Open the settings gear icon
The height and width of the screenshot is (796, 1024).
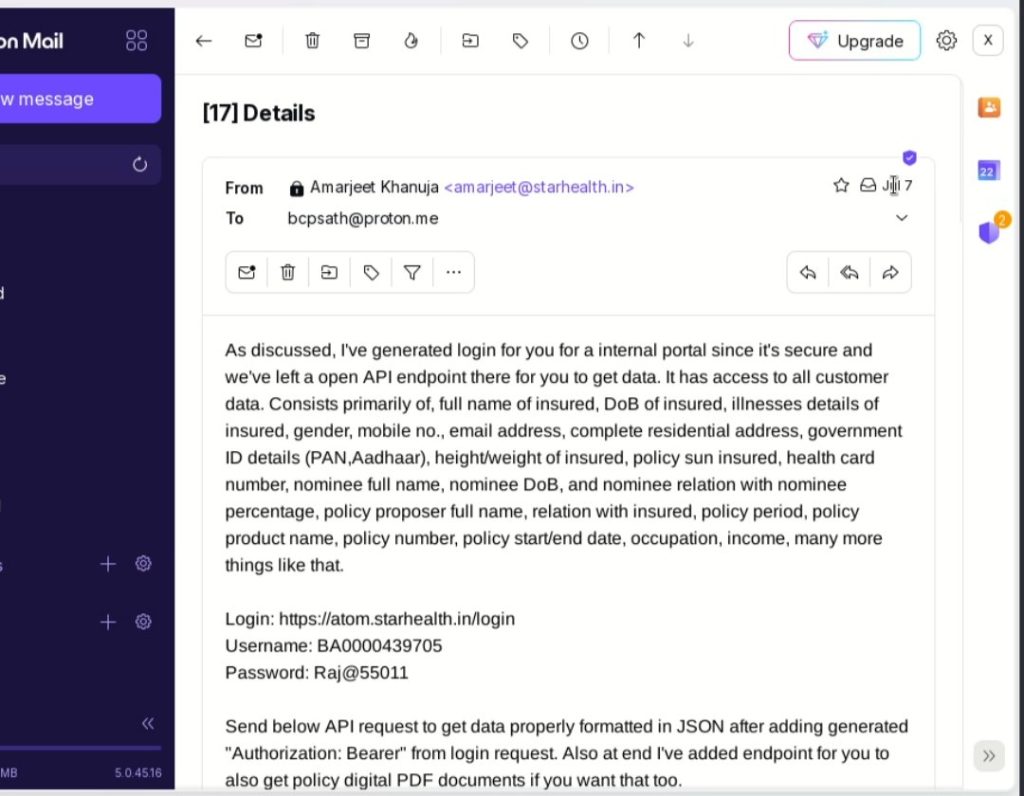click(x=946, y=41)
